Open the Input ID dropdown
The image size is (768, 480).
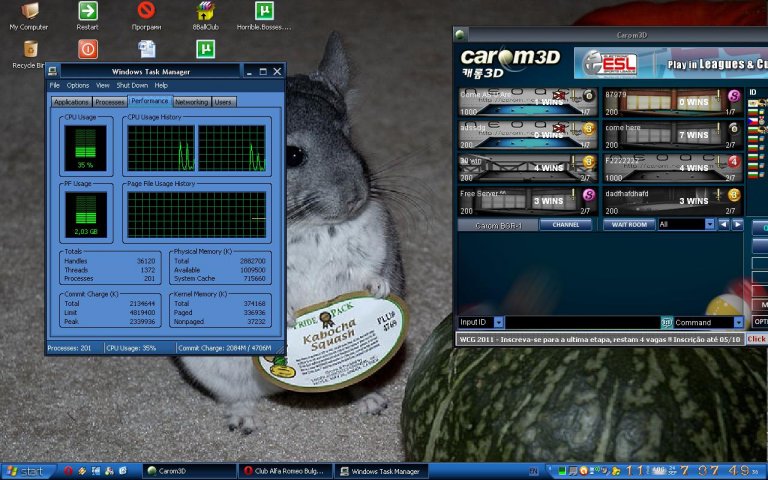(497, 323)
